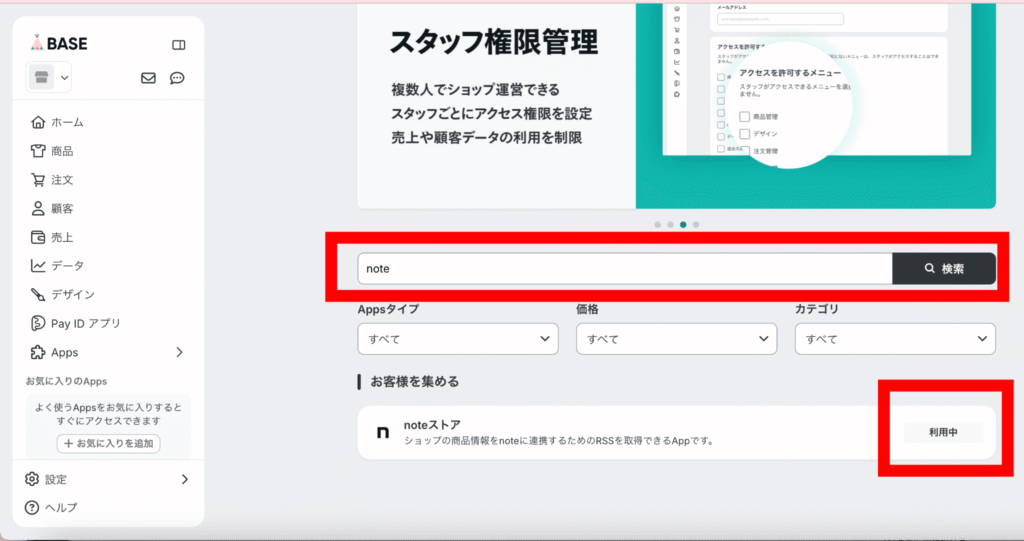Open the 価格 dropdown
Viewport: 1024px width, 541px height.
[x=677, y=339]
